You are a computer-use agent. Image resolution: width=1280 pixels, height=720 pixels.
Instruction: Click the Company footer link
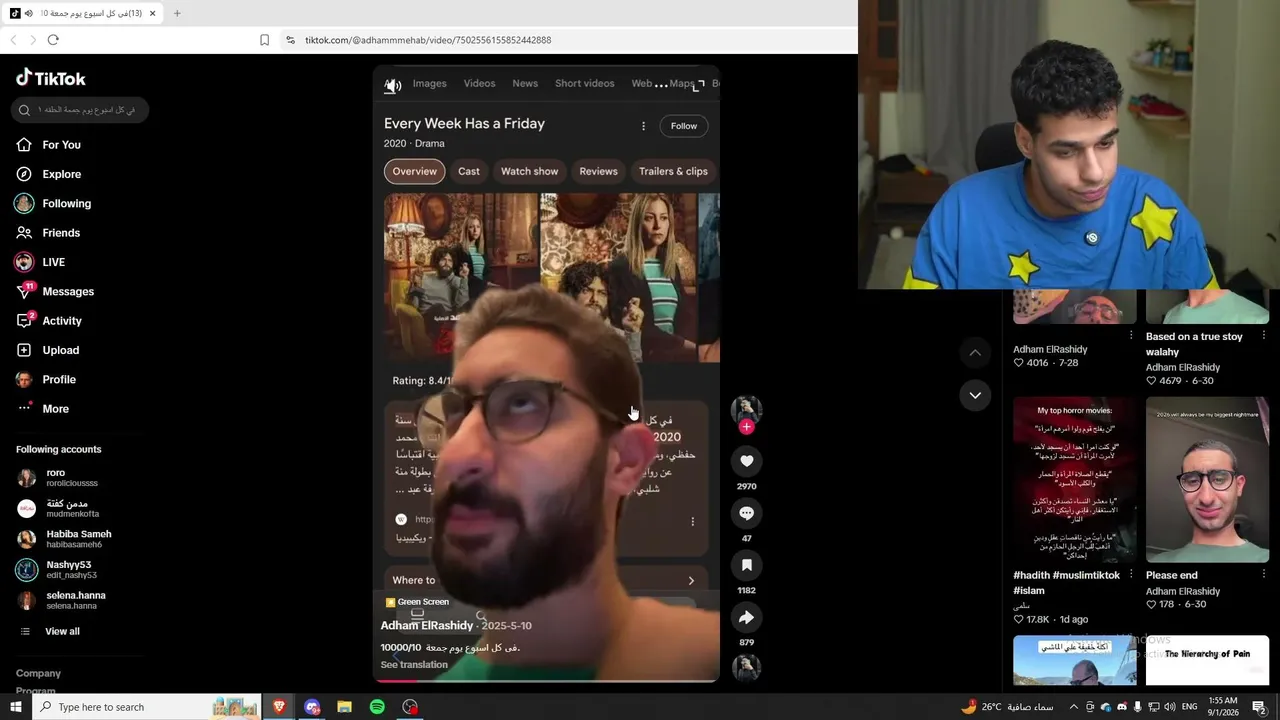(x=38, y=673)
